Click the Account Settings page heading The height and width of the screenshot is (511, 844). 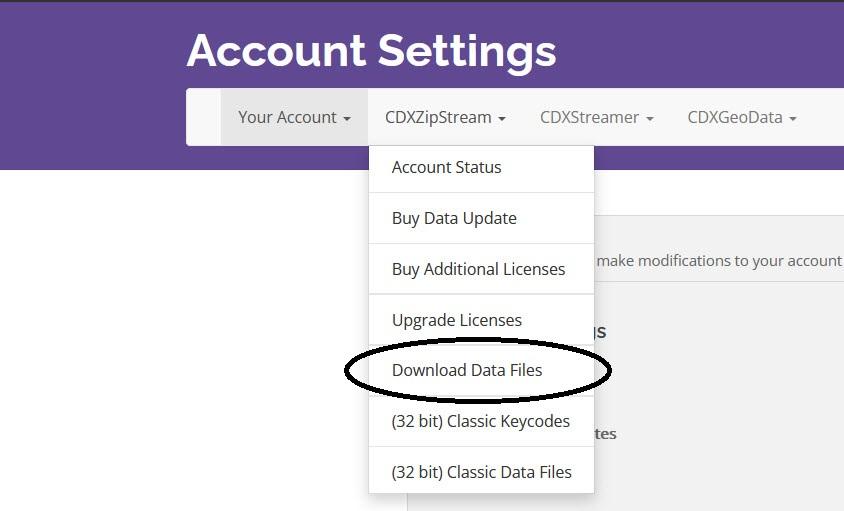[x=371, y=51]
